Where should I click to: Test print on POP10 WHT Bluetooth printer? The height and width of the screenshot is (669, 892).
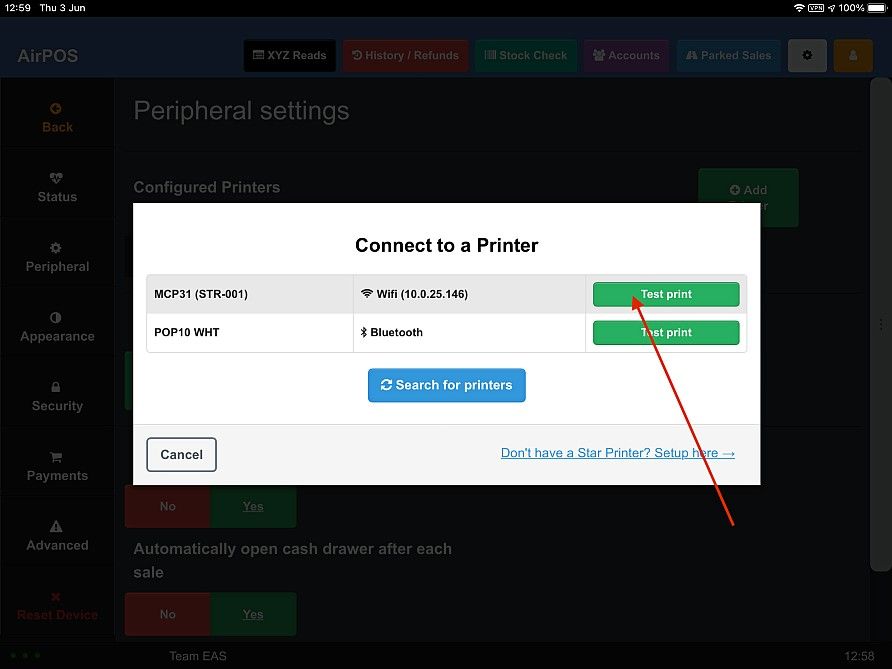[666, 332]
